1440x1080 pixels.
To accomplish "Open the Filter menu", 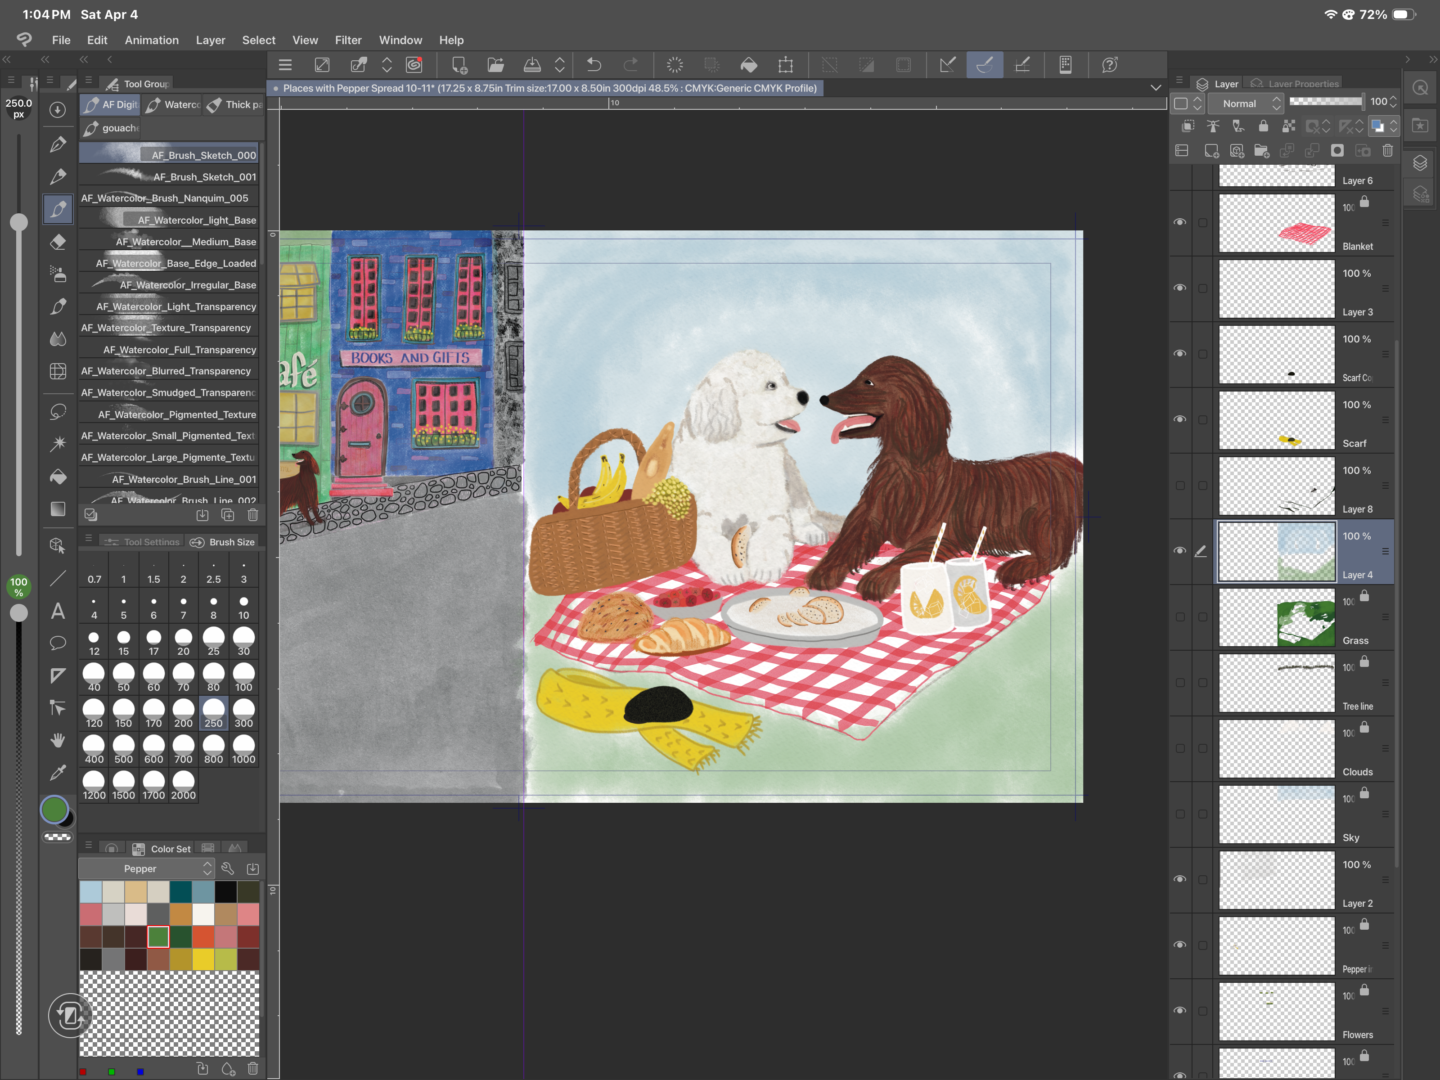I will [x=348, y=40].
